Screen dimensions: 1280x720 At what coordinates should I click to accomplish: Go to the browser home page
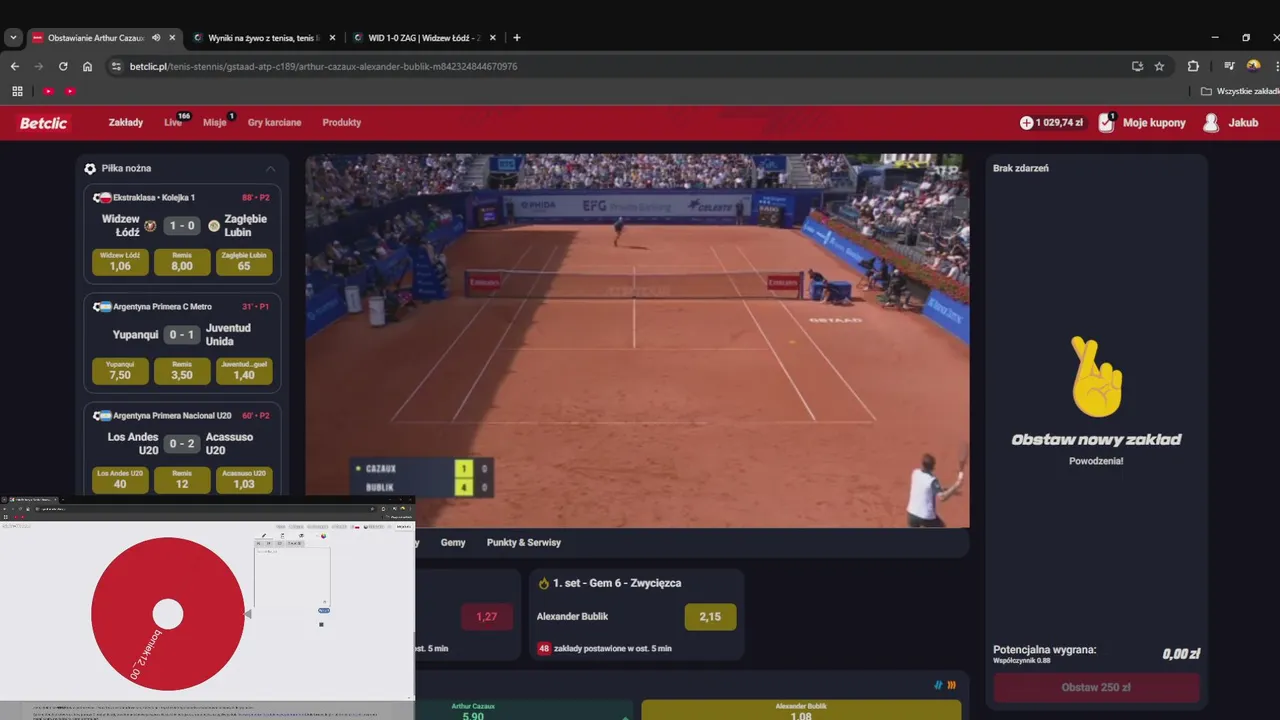87,66
